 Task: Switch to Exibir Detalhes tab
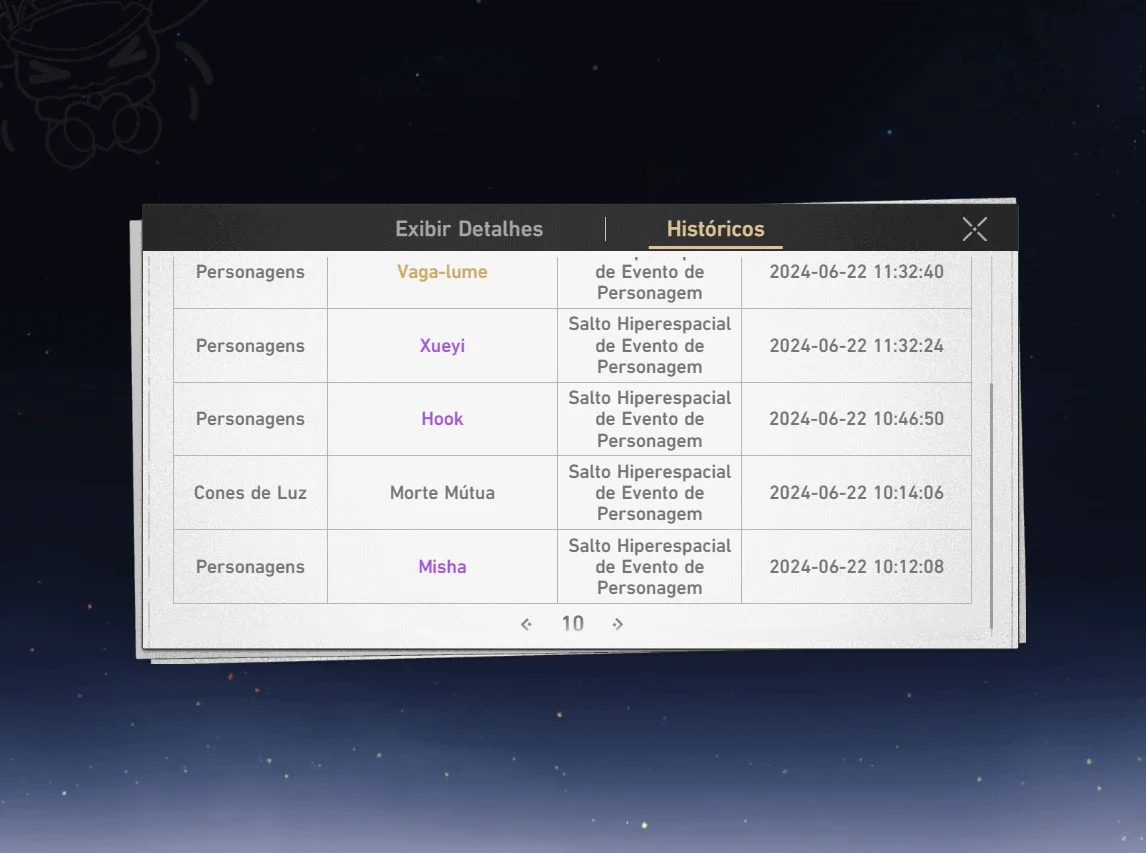pyautogui.click(x=469, y=229)
